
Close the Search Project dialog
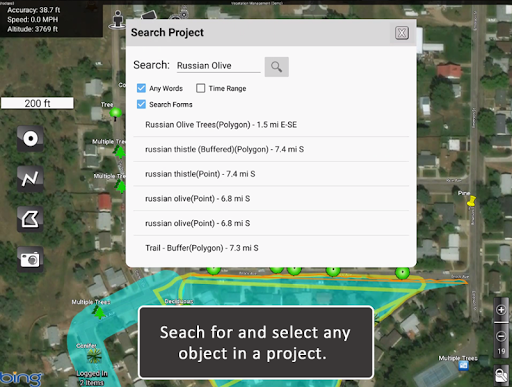coord(402,33)
